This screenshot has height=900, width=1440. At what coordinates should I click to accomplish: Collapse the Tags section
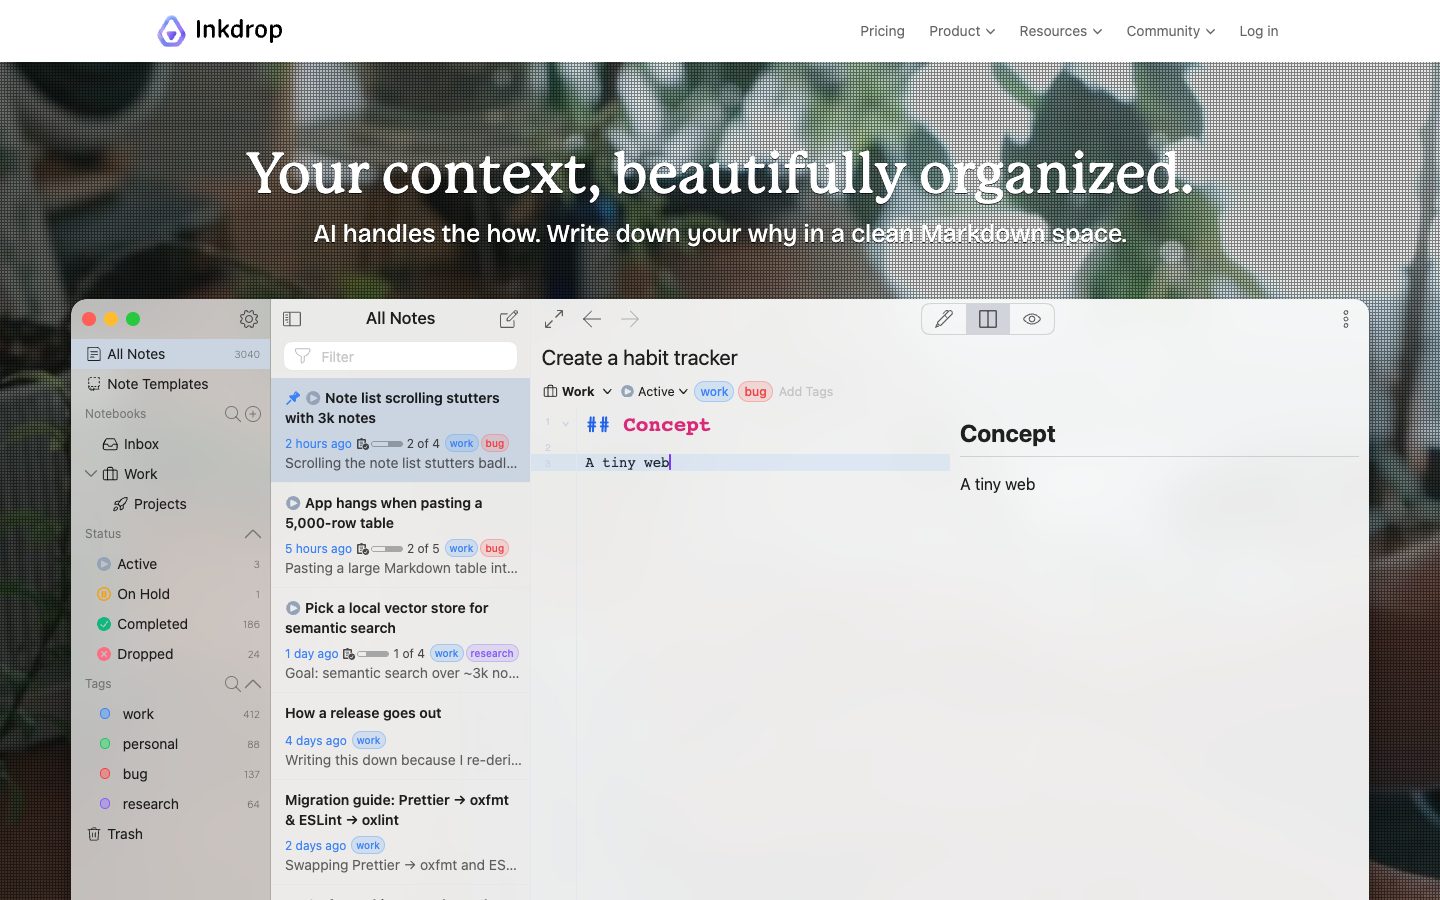point(253,684)
